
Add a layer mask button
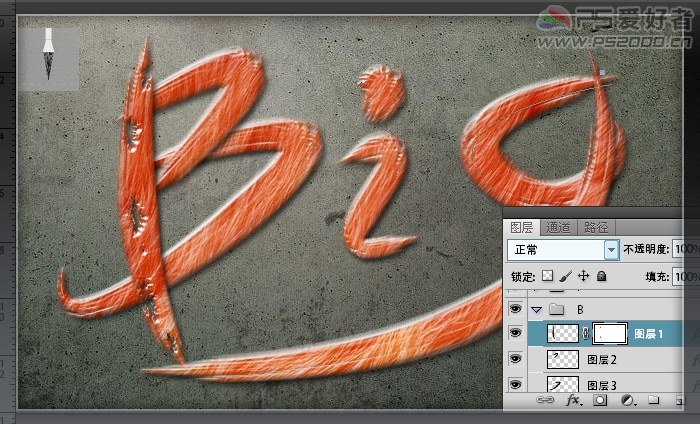click(x=600, y=400)
